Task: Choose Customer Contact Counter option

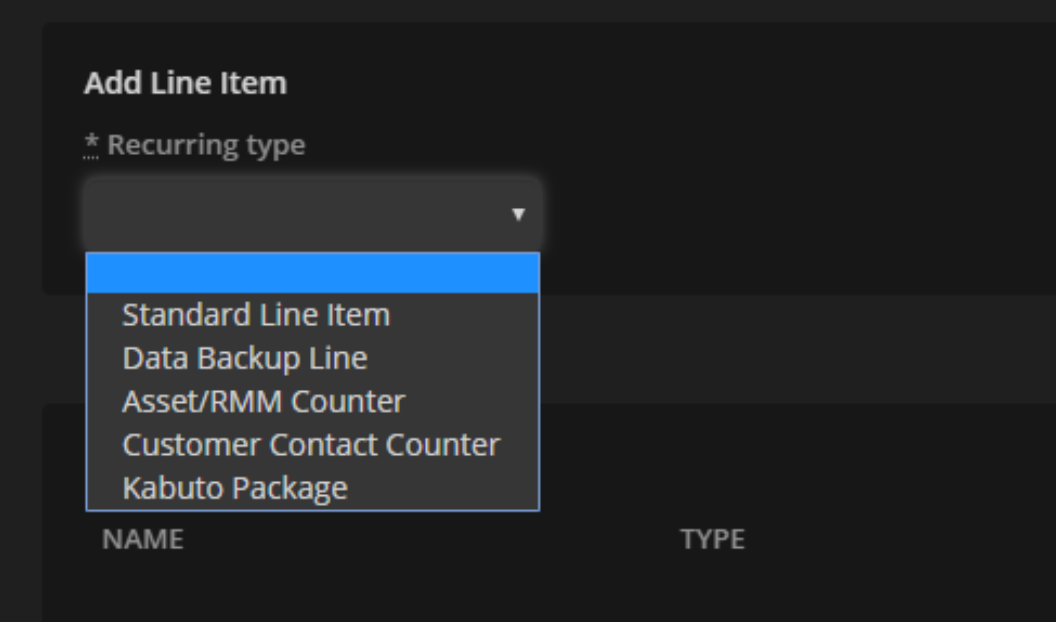Action: 310,444
